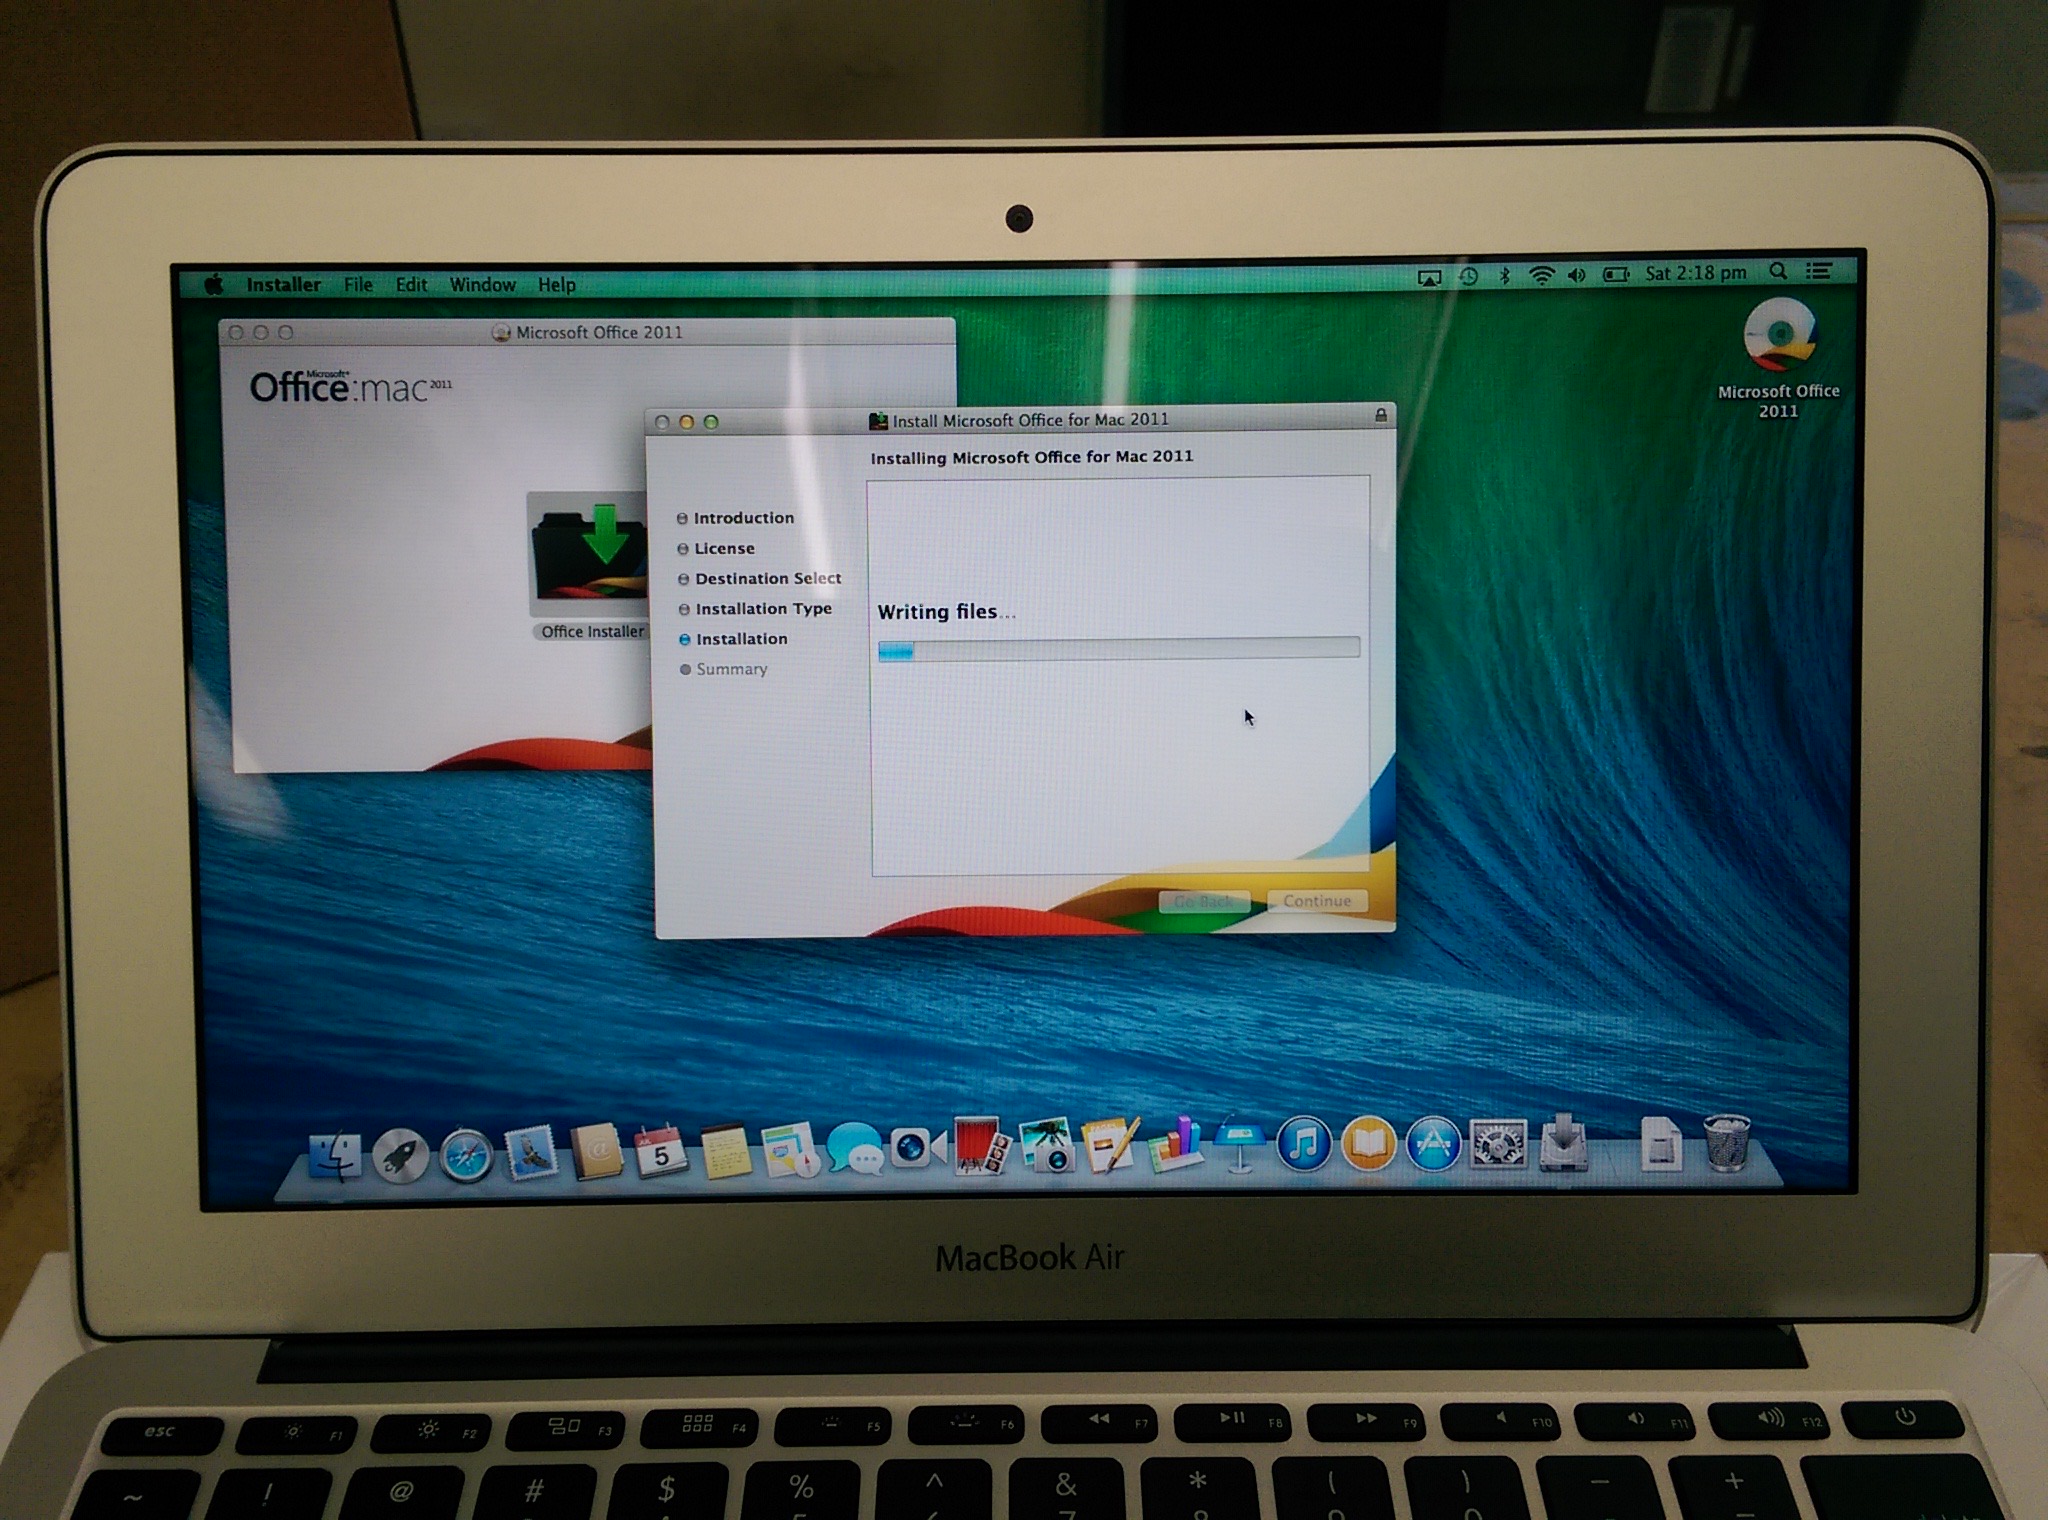This screenshot has height=1520, width=2048.
Task: Zoom the installer window with green button
Action: tap(711, 422)
